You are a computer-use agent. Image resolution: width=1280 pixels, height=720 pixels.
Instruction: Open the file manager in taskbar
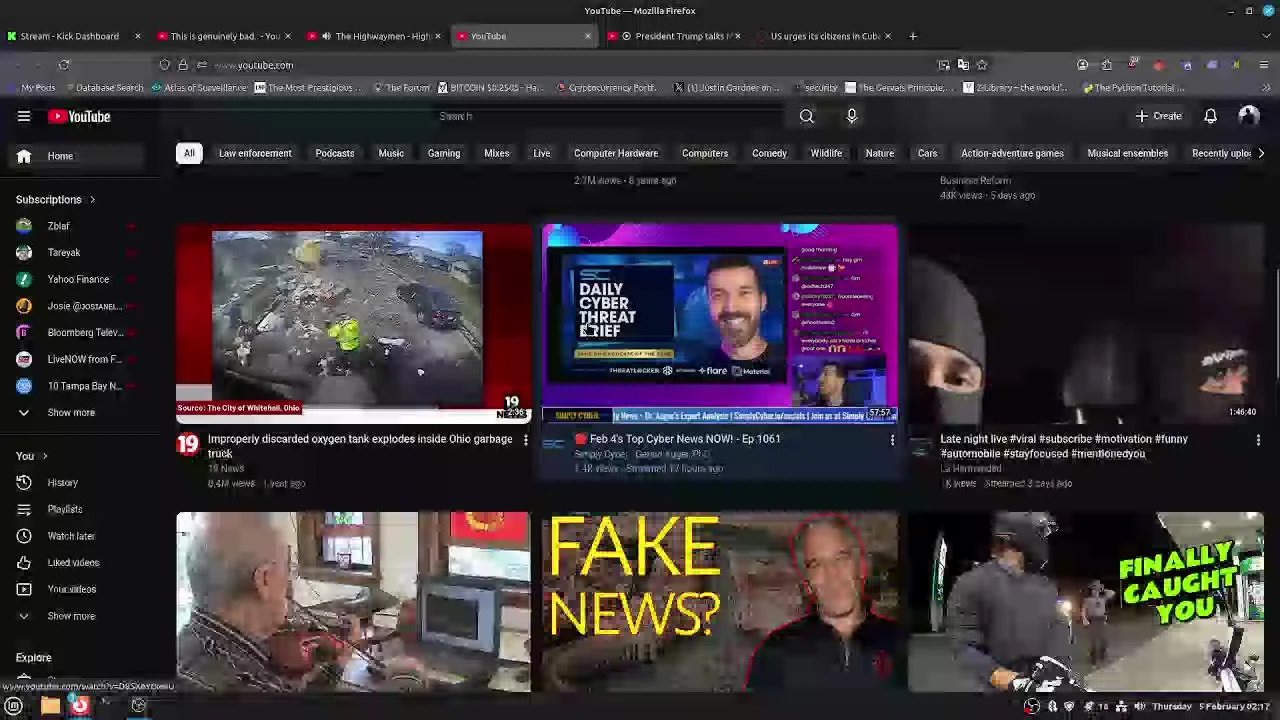50,706
